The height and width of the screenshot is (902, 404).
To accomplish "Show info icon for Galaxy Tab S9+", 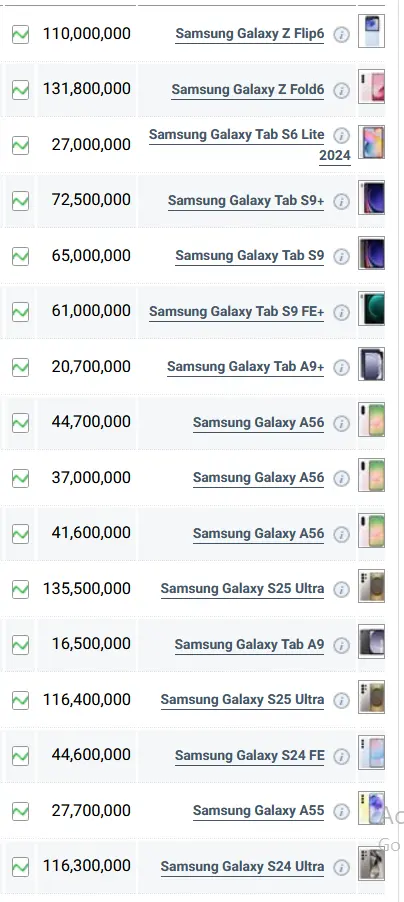I will point(341,201).
